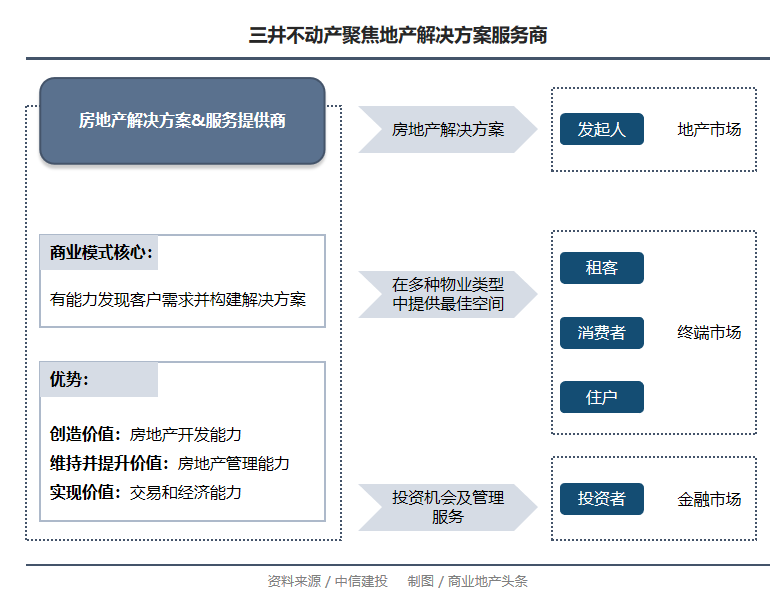784x614 pixels.
Task: Click the line 实现价值:交易和经济能力
Action: tap(146, 492)
